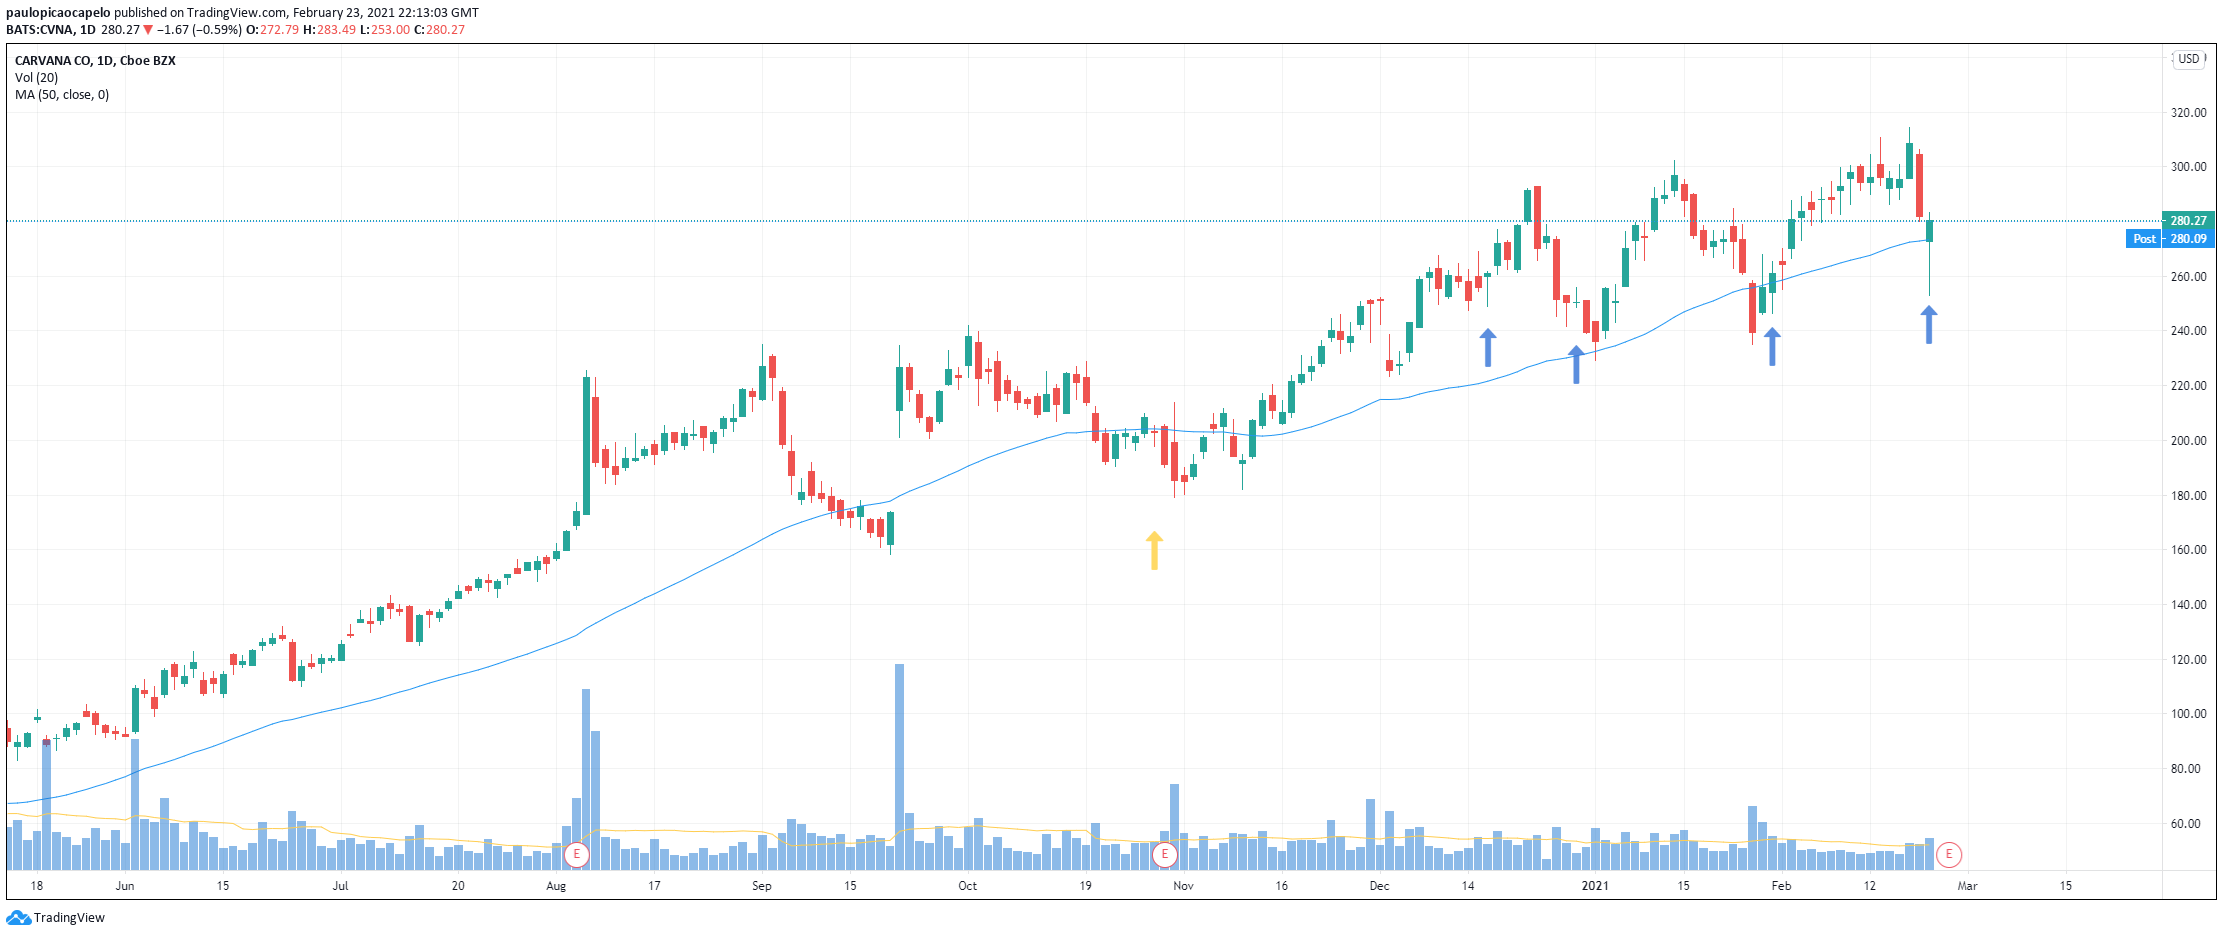The height and width of the screenshot is (936, 2223).
Task: Click the 240.00 price axis label
Action: [x=2188, y=331]
